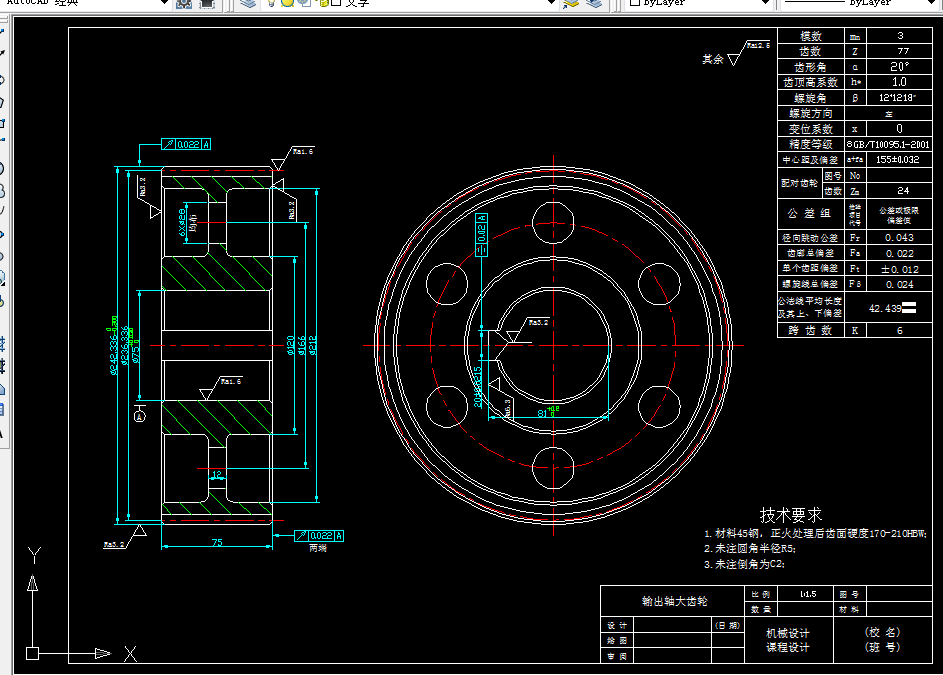Select the 6XØ20 hole callout
Screen dimensions: 943x675
[182, 222]
